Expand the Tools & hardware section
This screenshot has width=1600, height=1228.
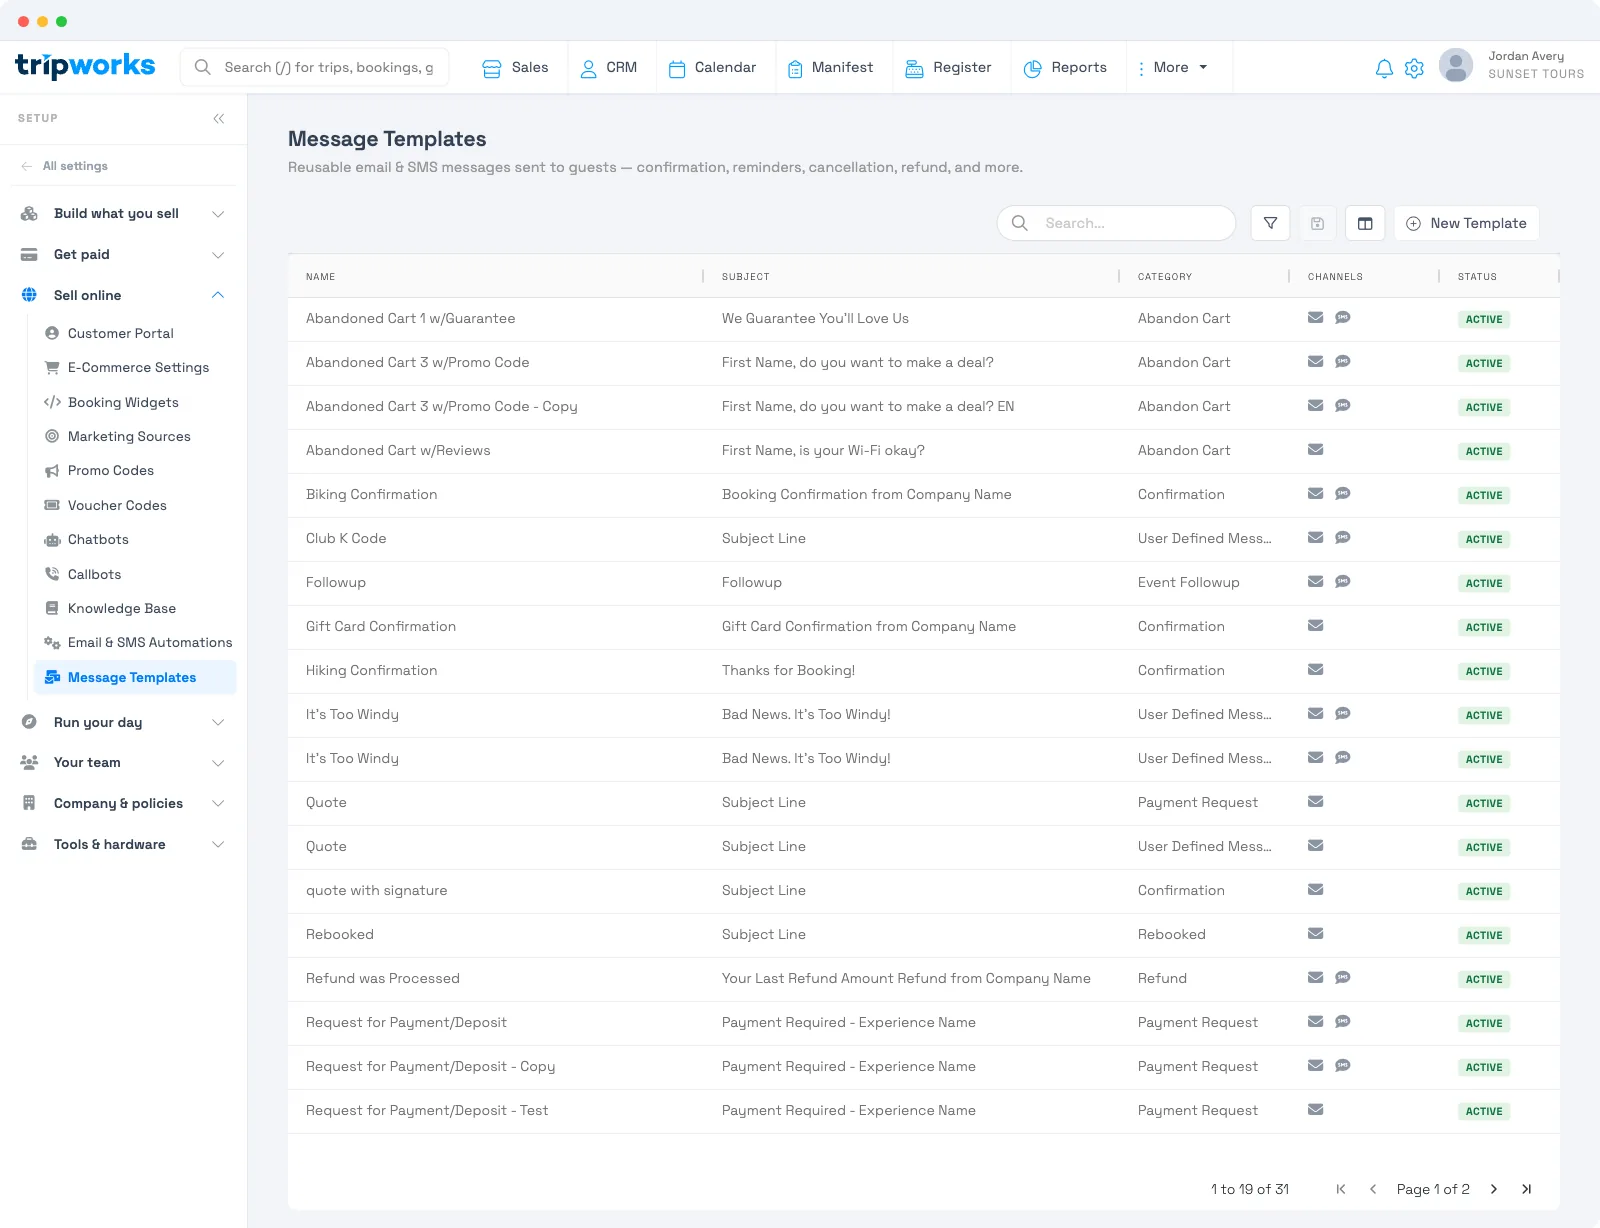click(x=123, y=844)
